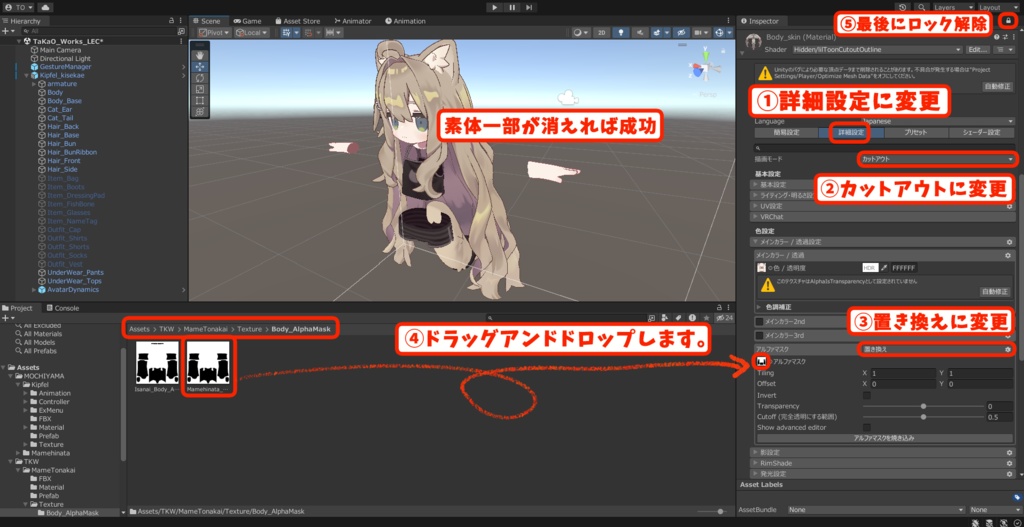This screenshot has height=527, width=1024.
Task: Expand the armature tree item
Action: [34, 84]
